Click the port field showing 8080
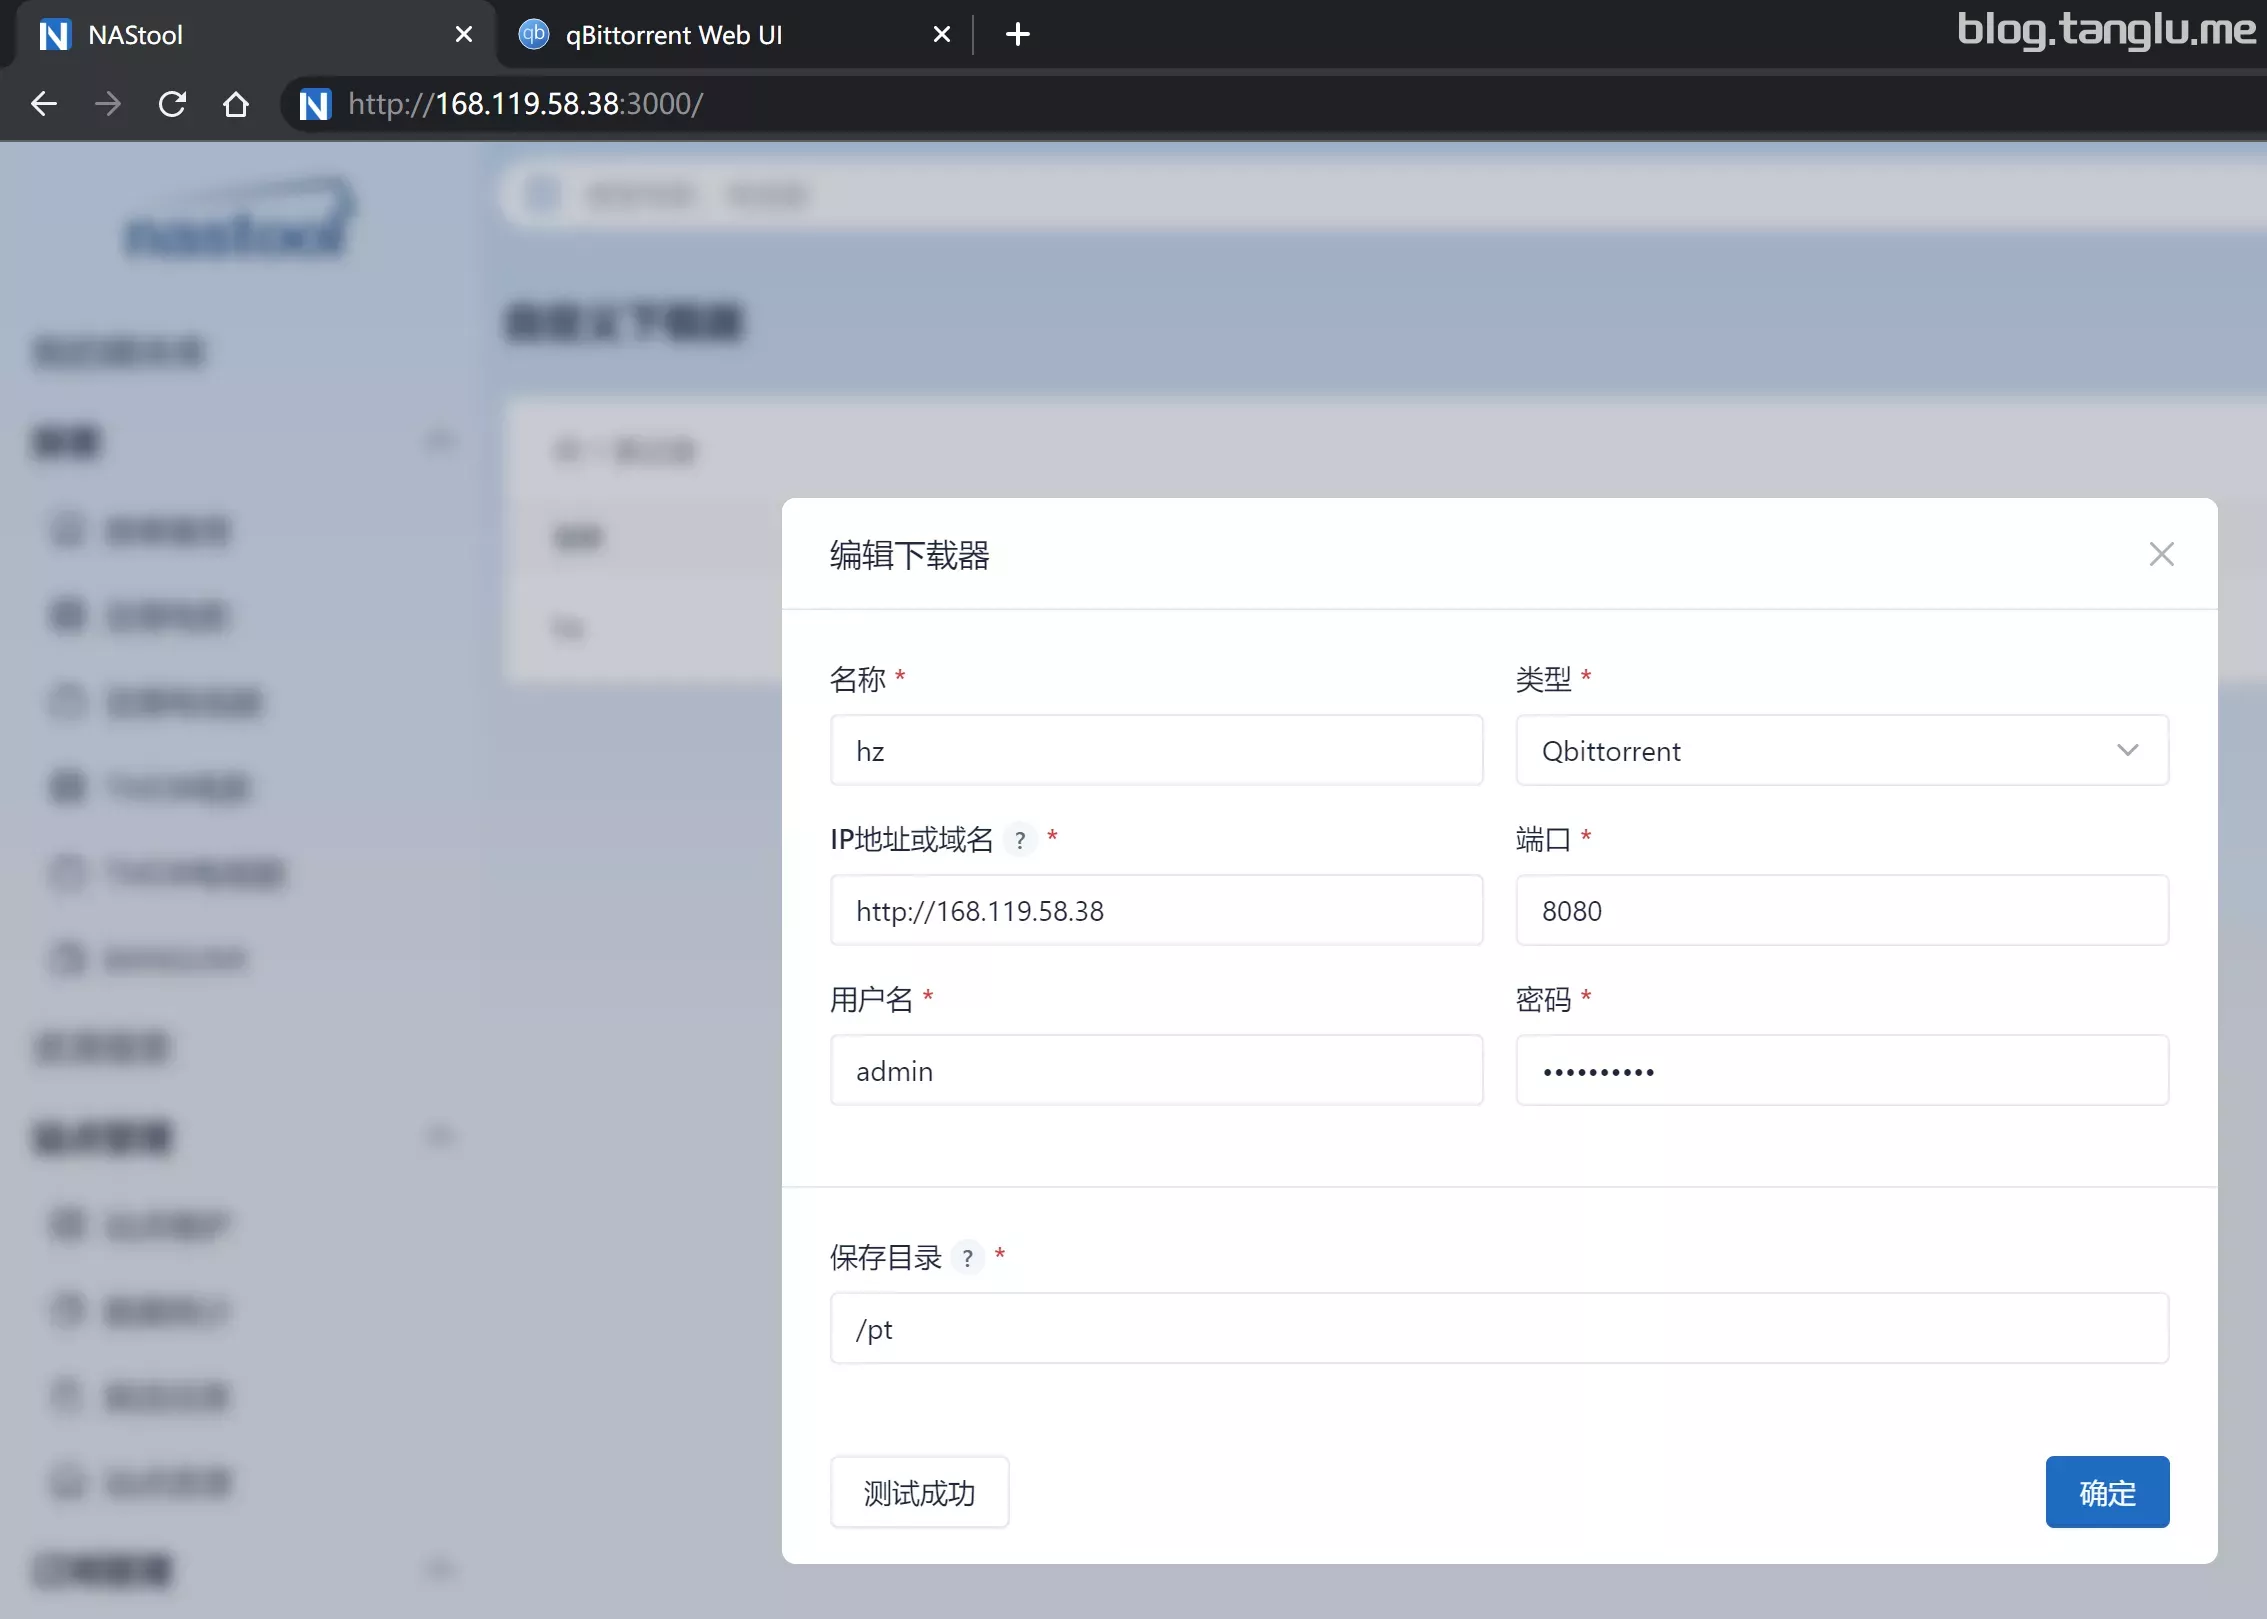This screenshot has width=2267, height=1619. [x=1841, y=910]
